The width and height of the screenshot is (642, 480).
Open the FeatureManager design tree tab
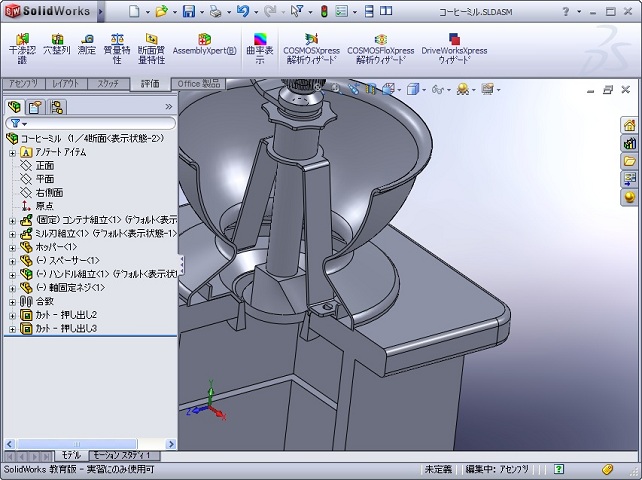[x=14, y=107]
